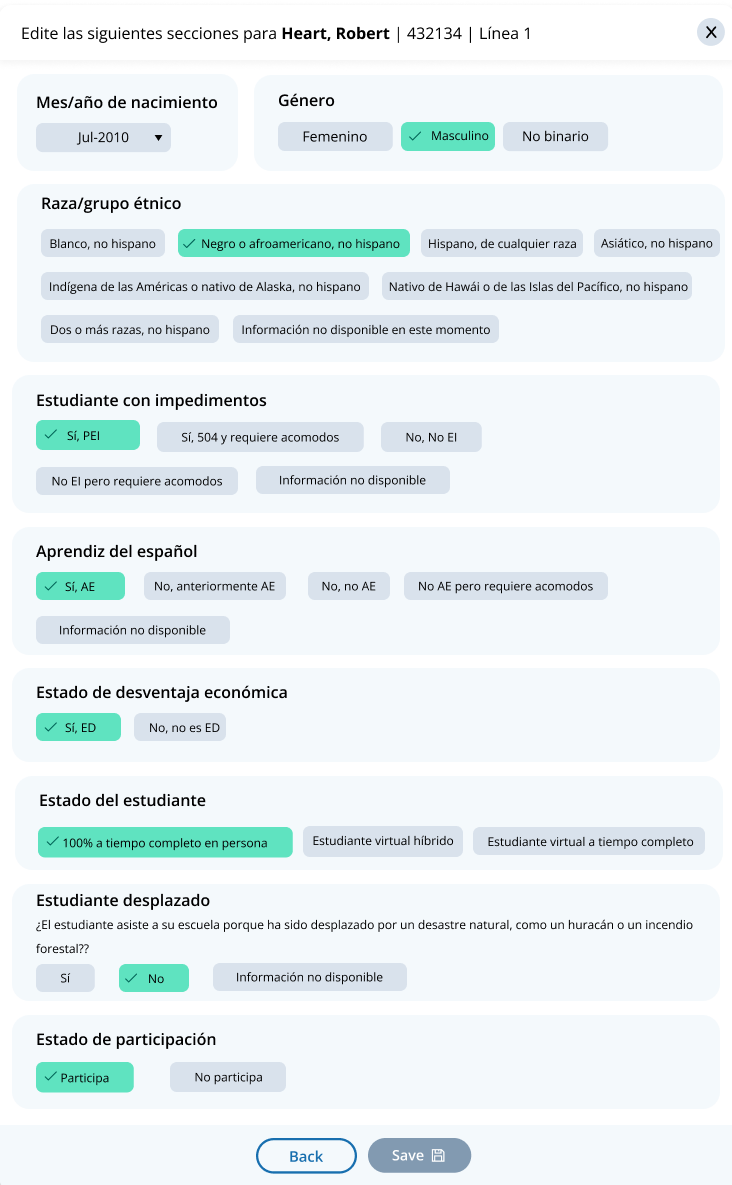
Task: Toggle the checked Masculino option
Action: coord(448,136)
